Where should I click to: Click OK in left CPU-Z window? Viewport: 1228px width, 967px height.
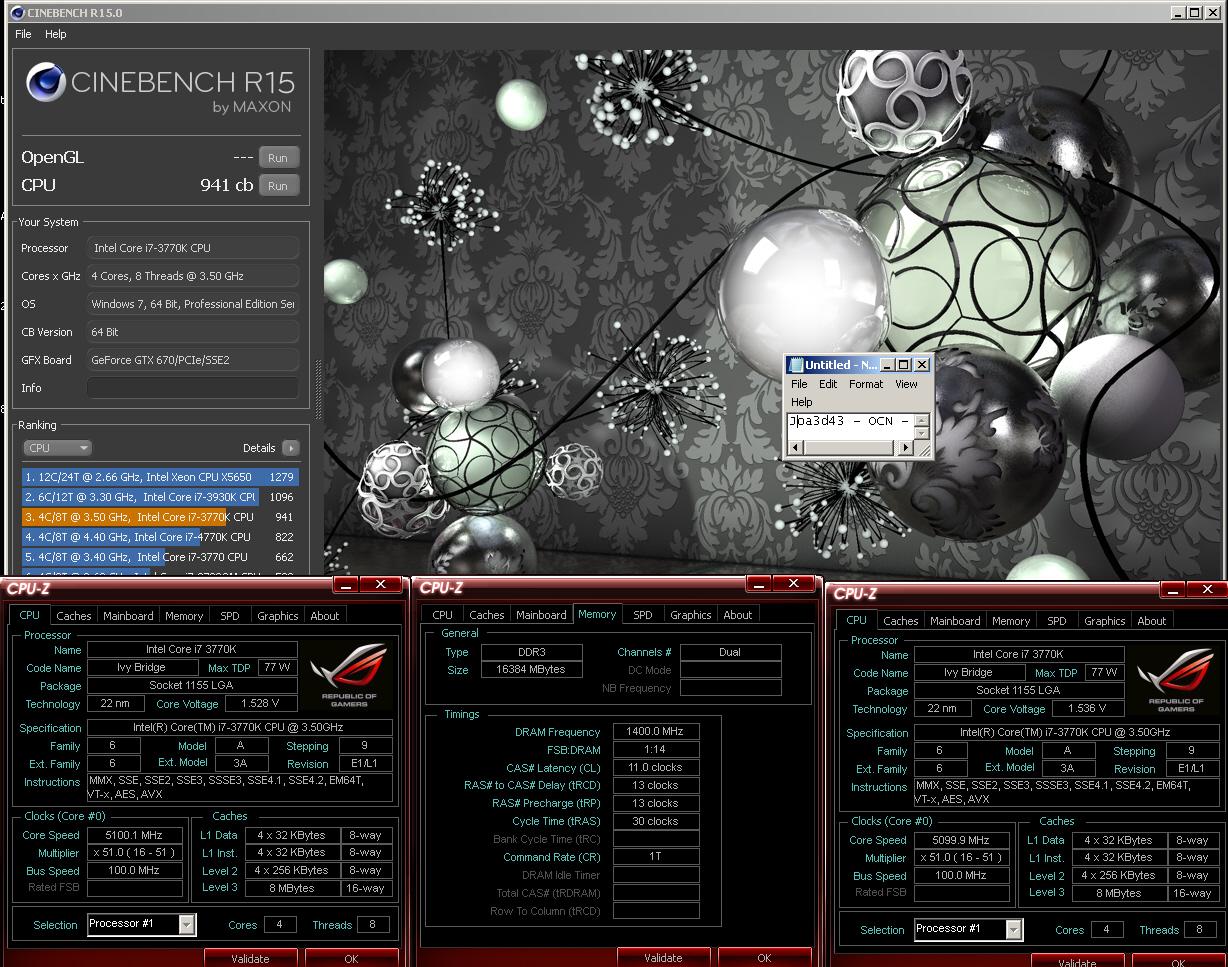351,958
